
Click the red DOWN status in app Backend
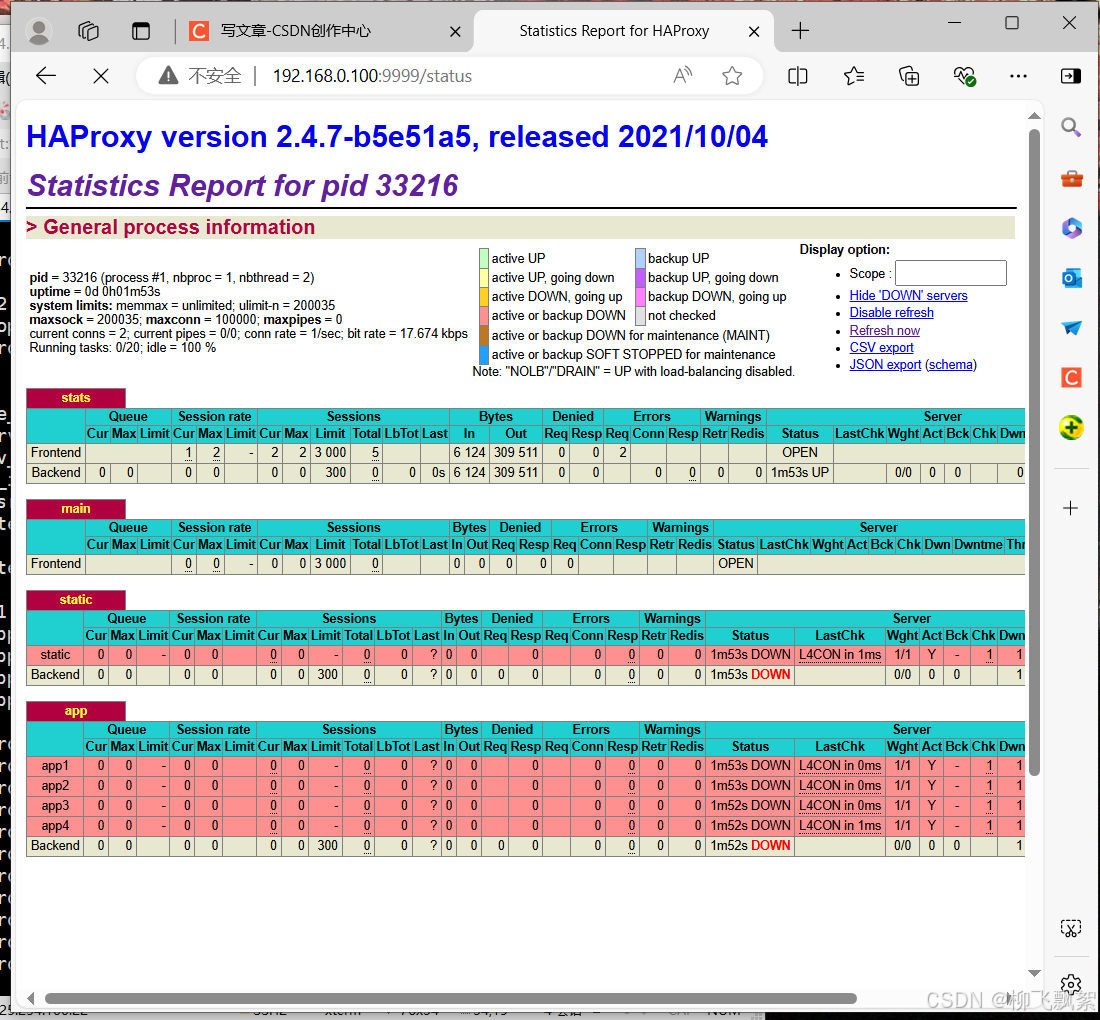tap(770, 846)
